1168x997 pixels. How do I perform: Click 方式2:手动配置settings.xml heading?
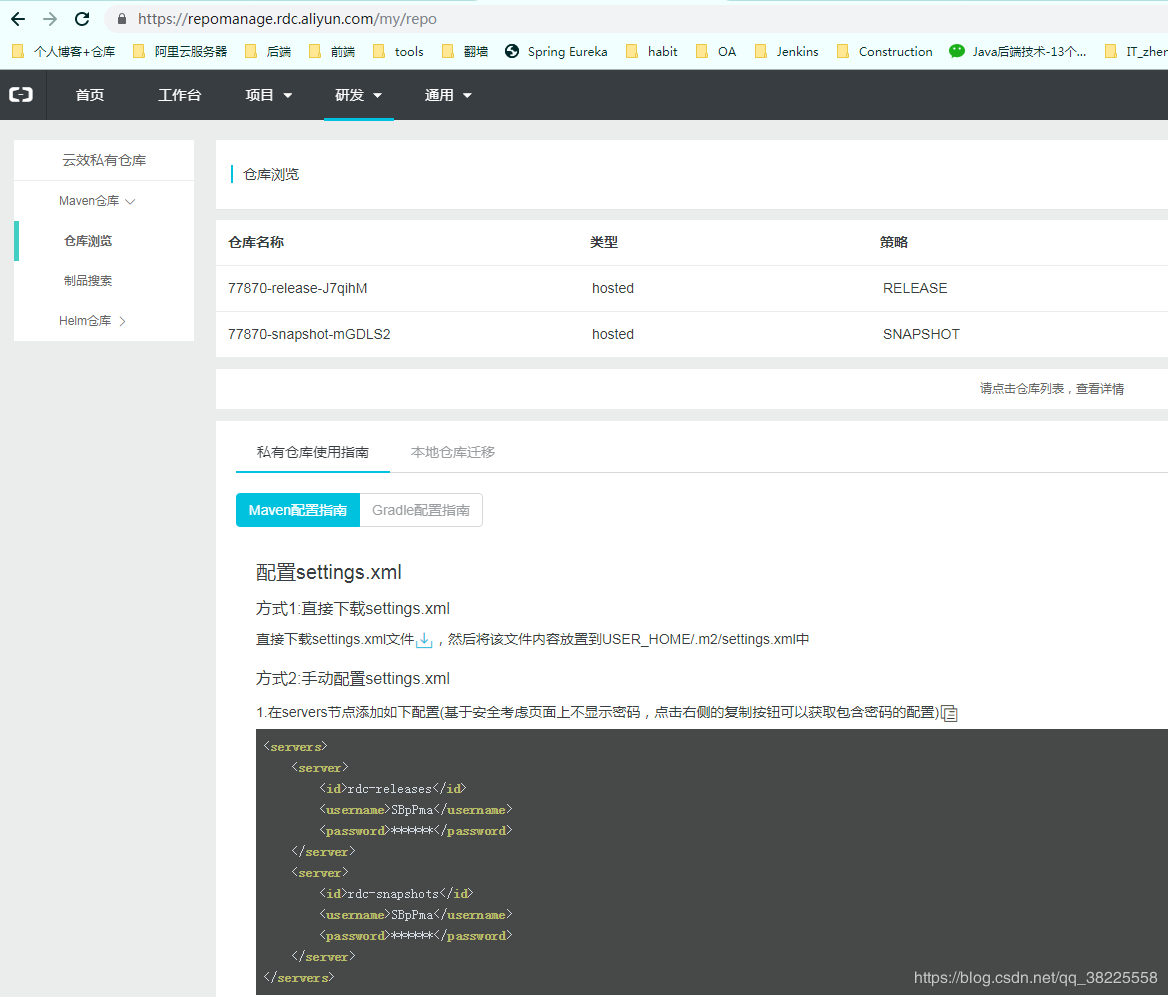[x=353, y=679]
